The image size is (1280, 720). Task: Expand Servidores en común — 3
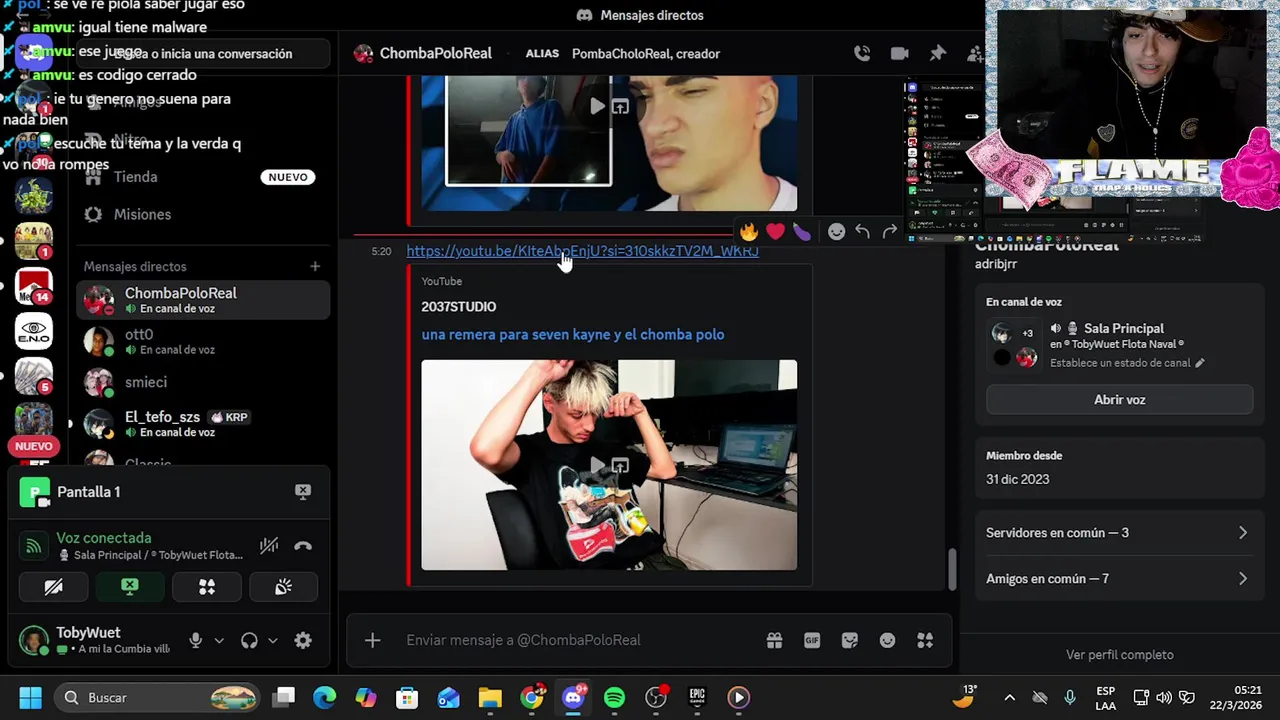coord(1119,533)
